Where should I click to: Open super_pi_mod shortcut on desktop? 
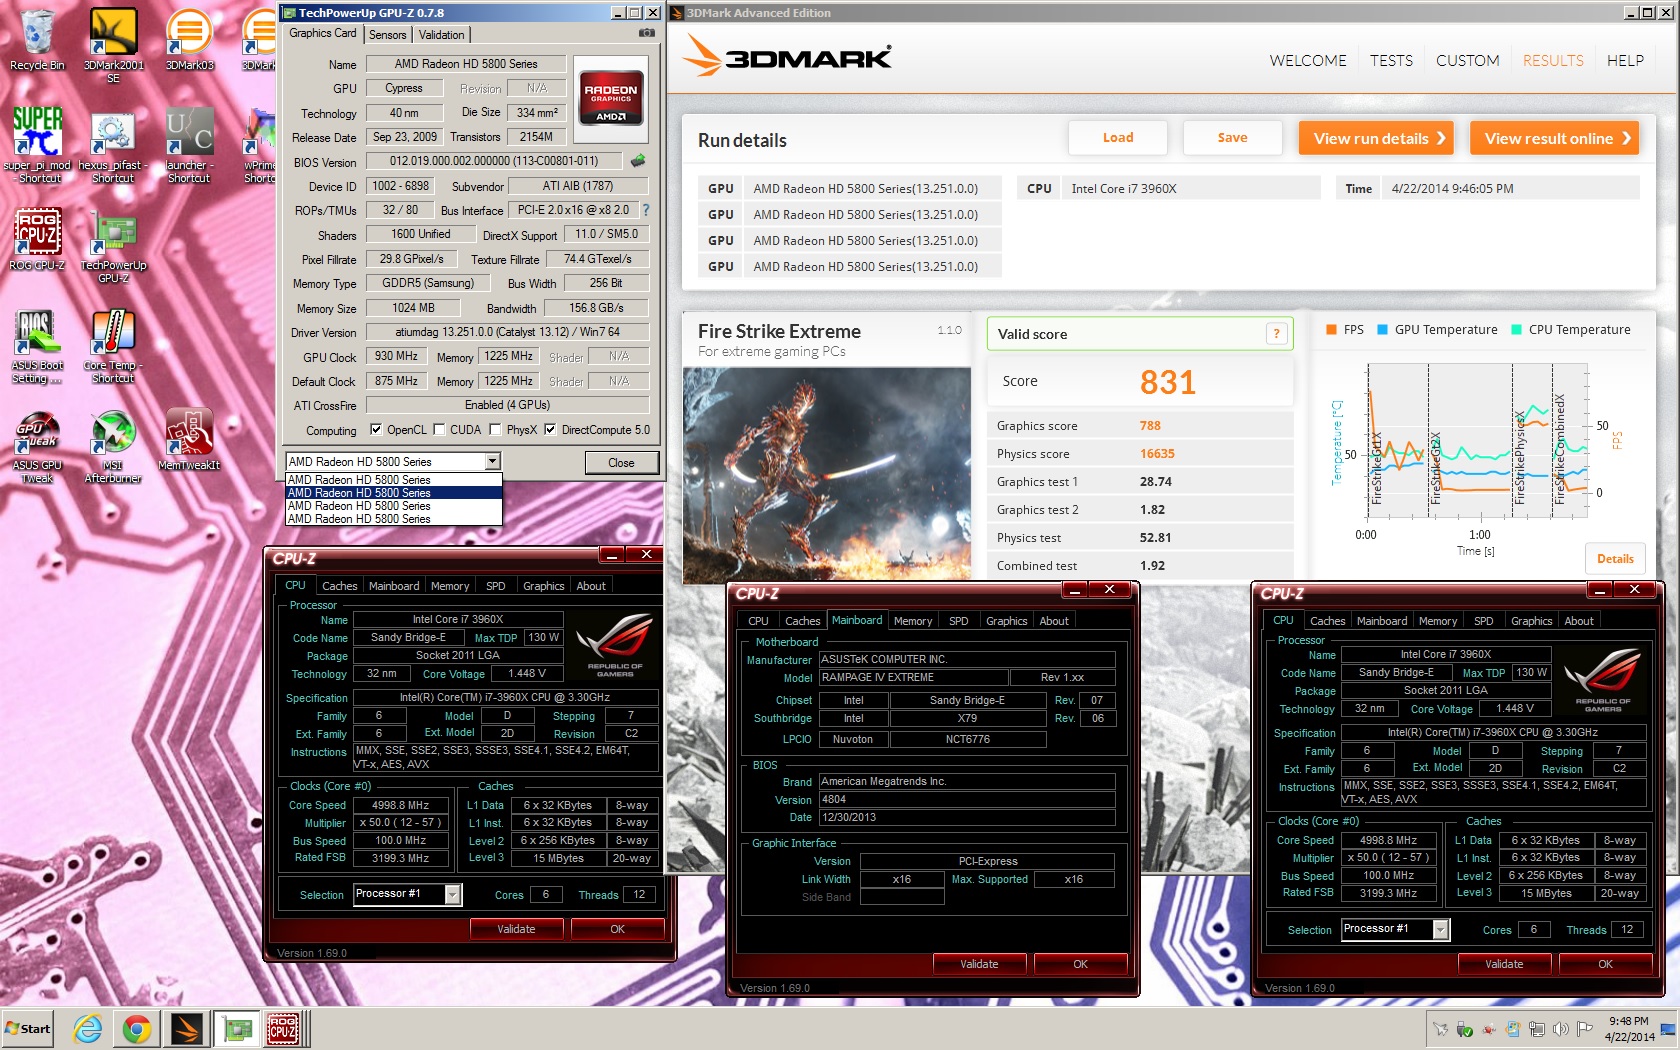[x=37, y=145]
